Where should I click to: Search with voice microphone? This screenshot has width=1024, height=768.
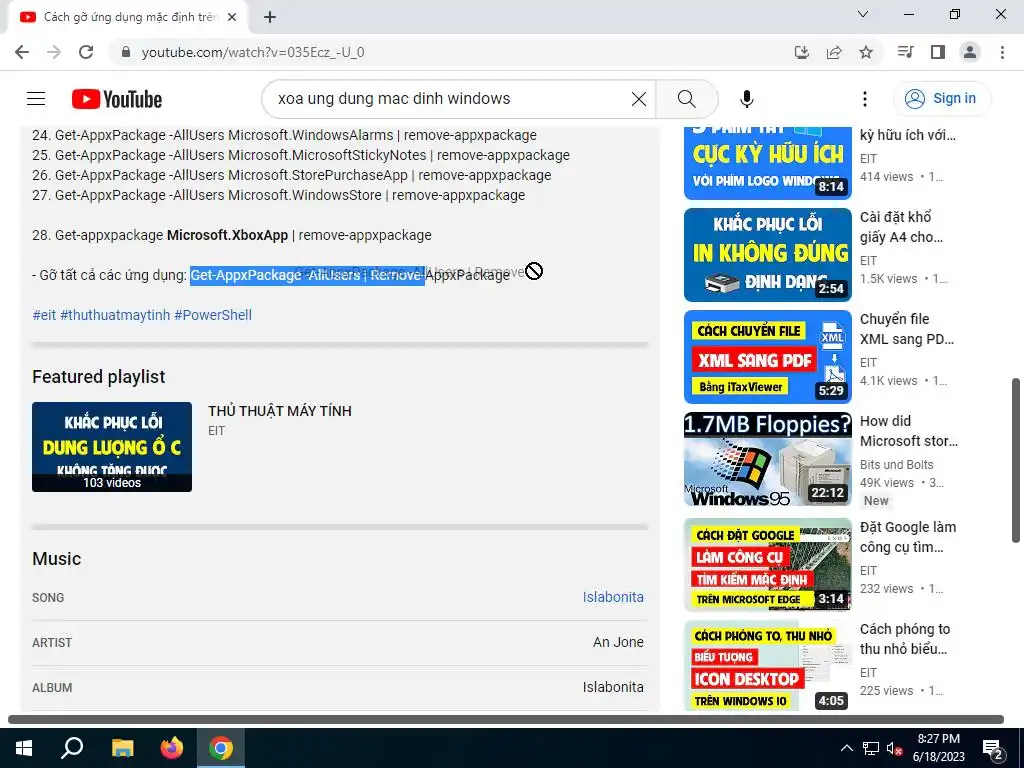(746, 99)
